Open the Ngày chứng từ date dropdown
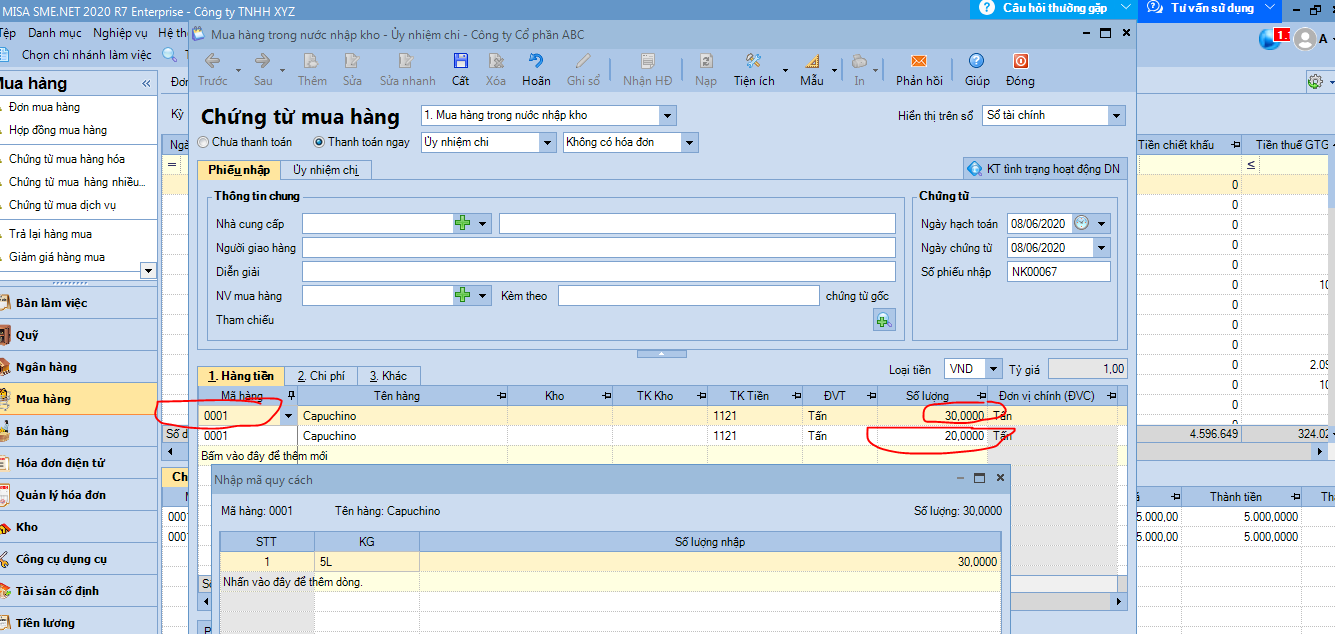 coord(1102,247)
